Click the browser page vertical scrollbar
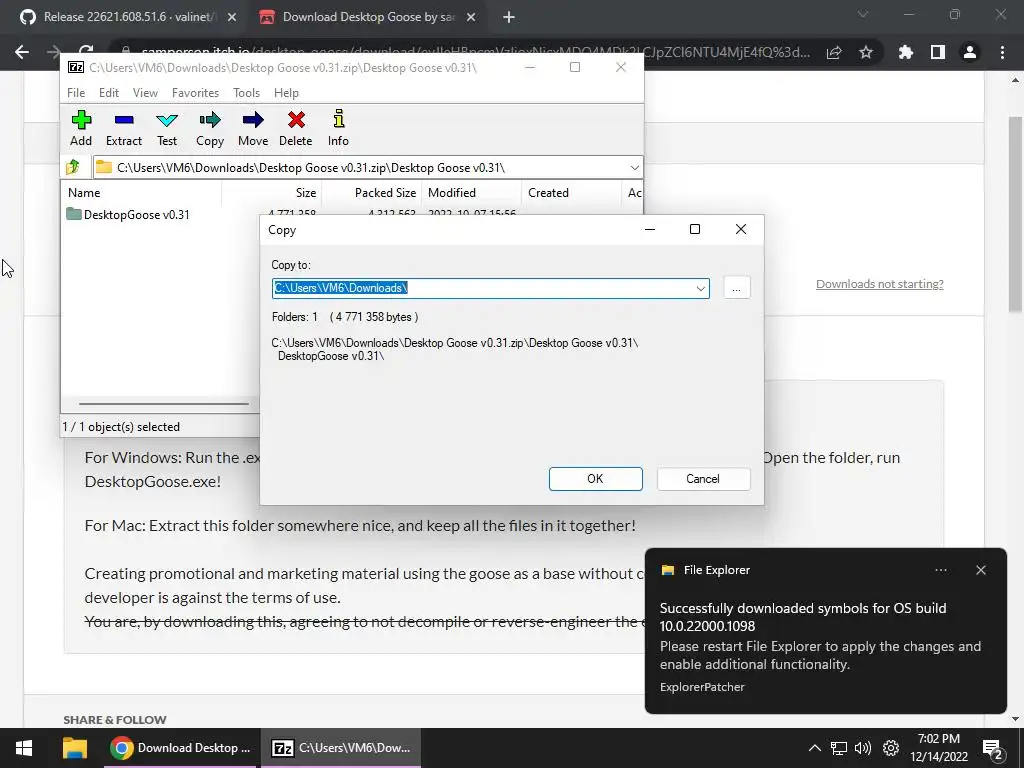The width and height of the screenshot is (1024, 768). tap(1016, 214)
